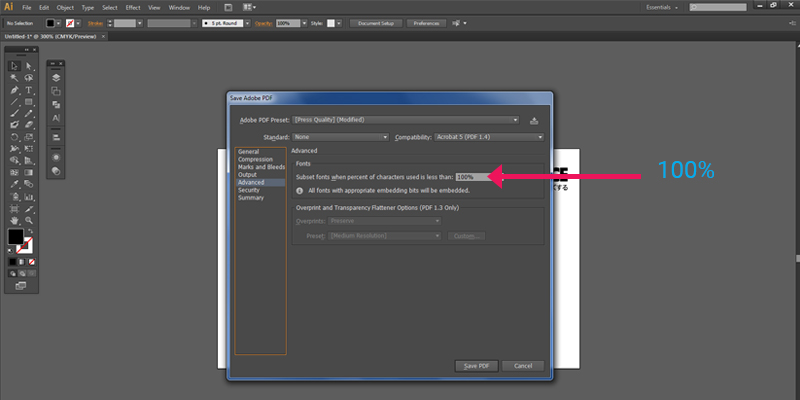Image resolution: width=800 pixels, height=400 pixels.
Task: Select the Magic Wand tool
Action: (x=14, y=78)
